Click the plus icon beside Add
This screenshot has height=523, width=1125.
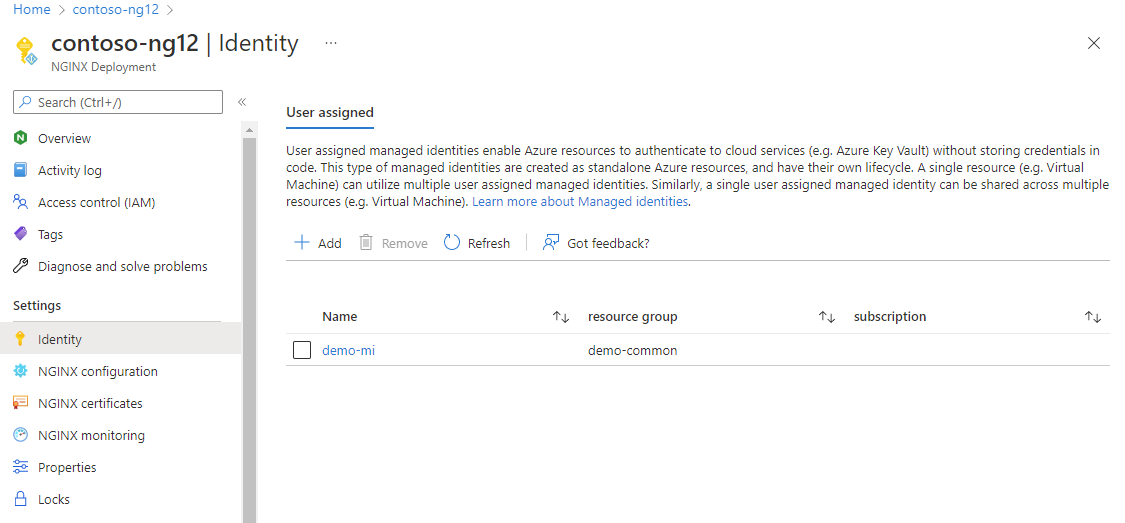(302, 242)
